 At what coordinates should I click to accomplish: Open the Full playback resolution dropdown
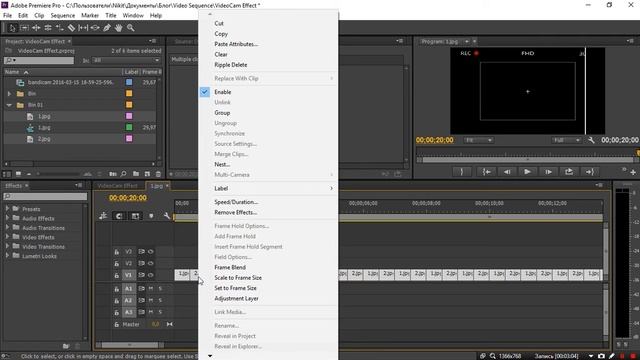566,140
